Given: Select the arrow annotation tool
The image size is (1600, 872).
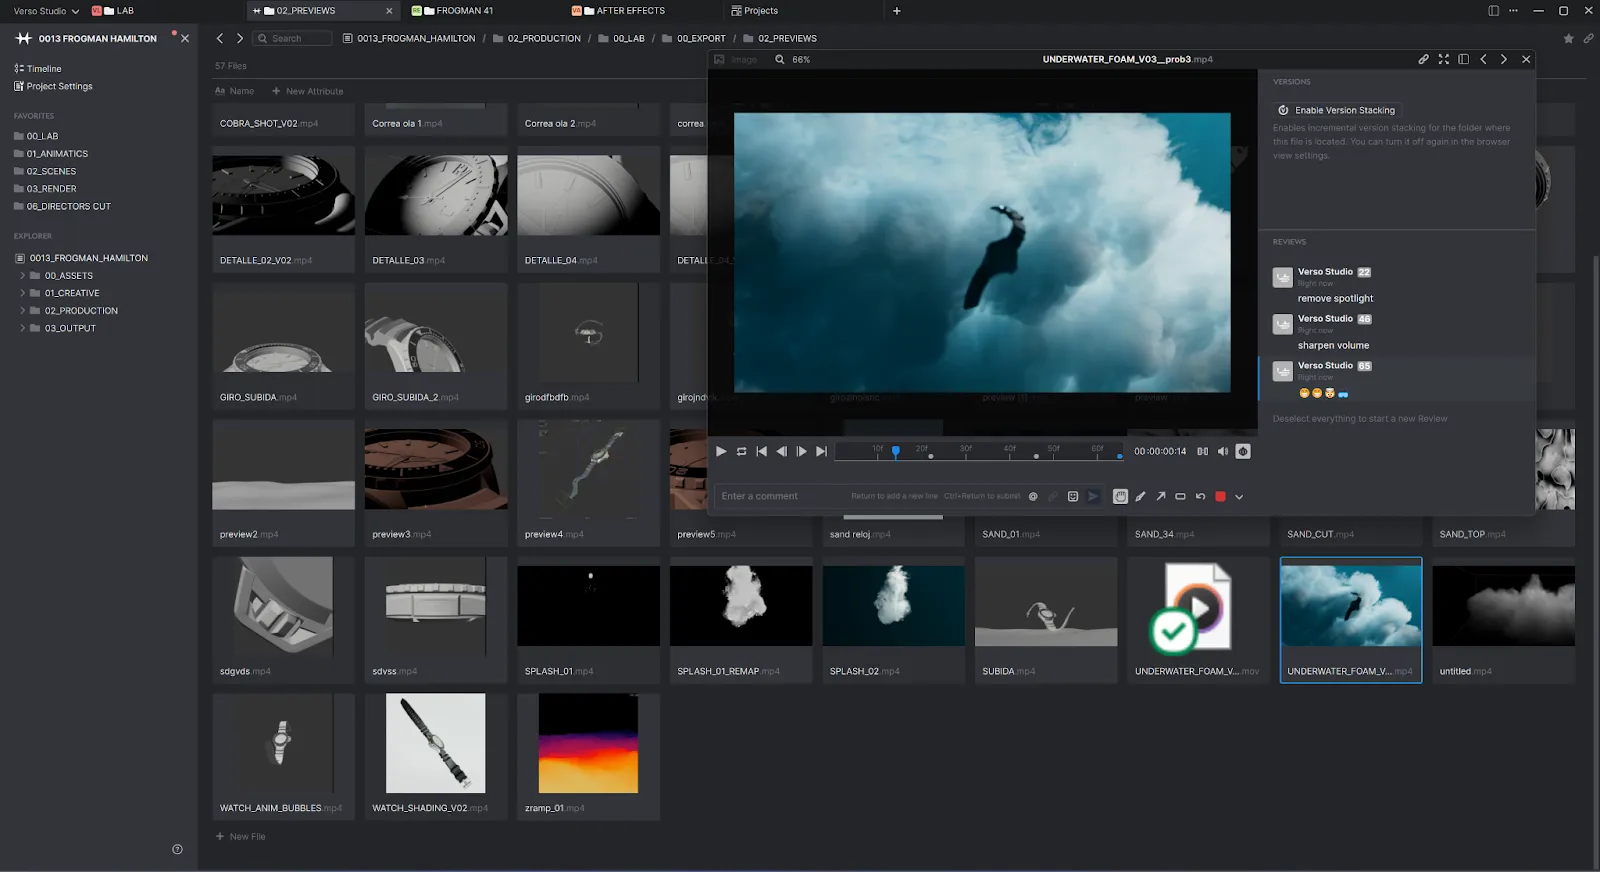Looking at the screenshot, I should [1160, 496].
